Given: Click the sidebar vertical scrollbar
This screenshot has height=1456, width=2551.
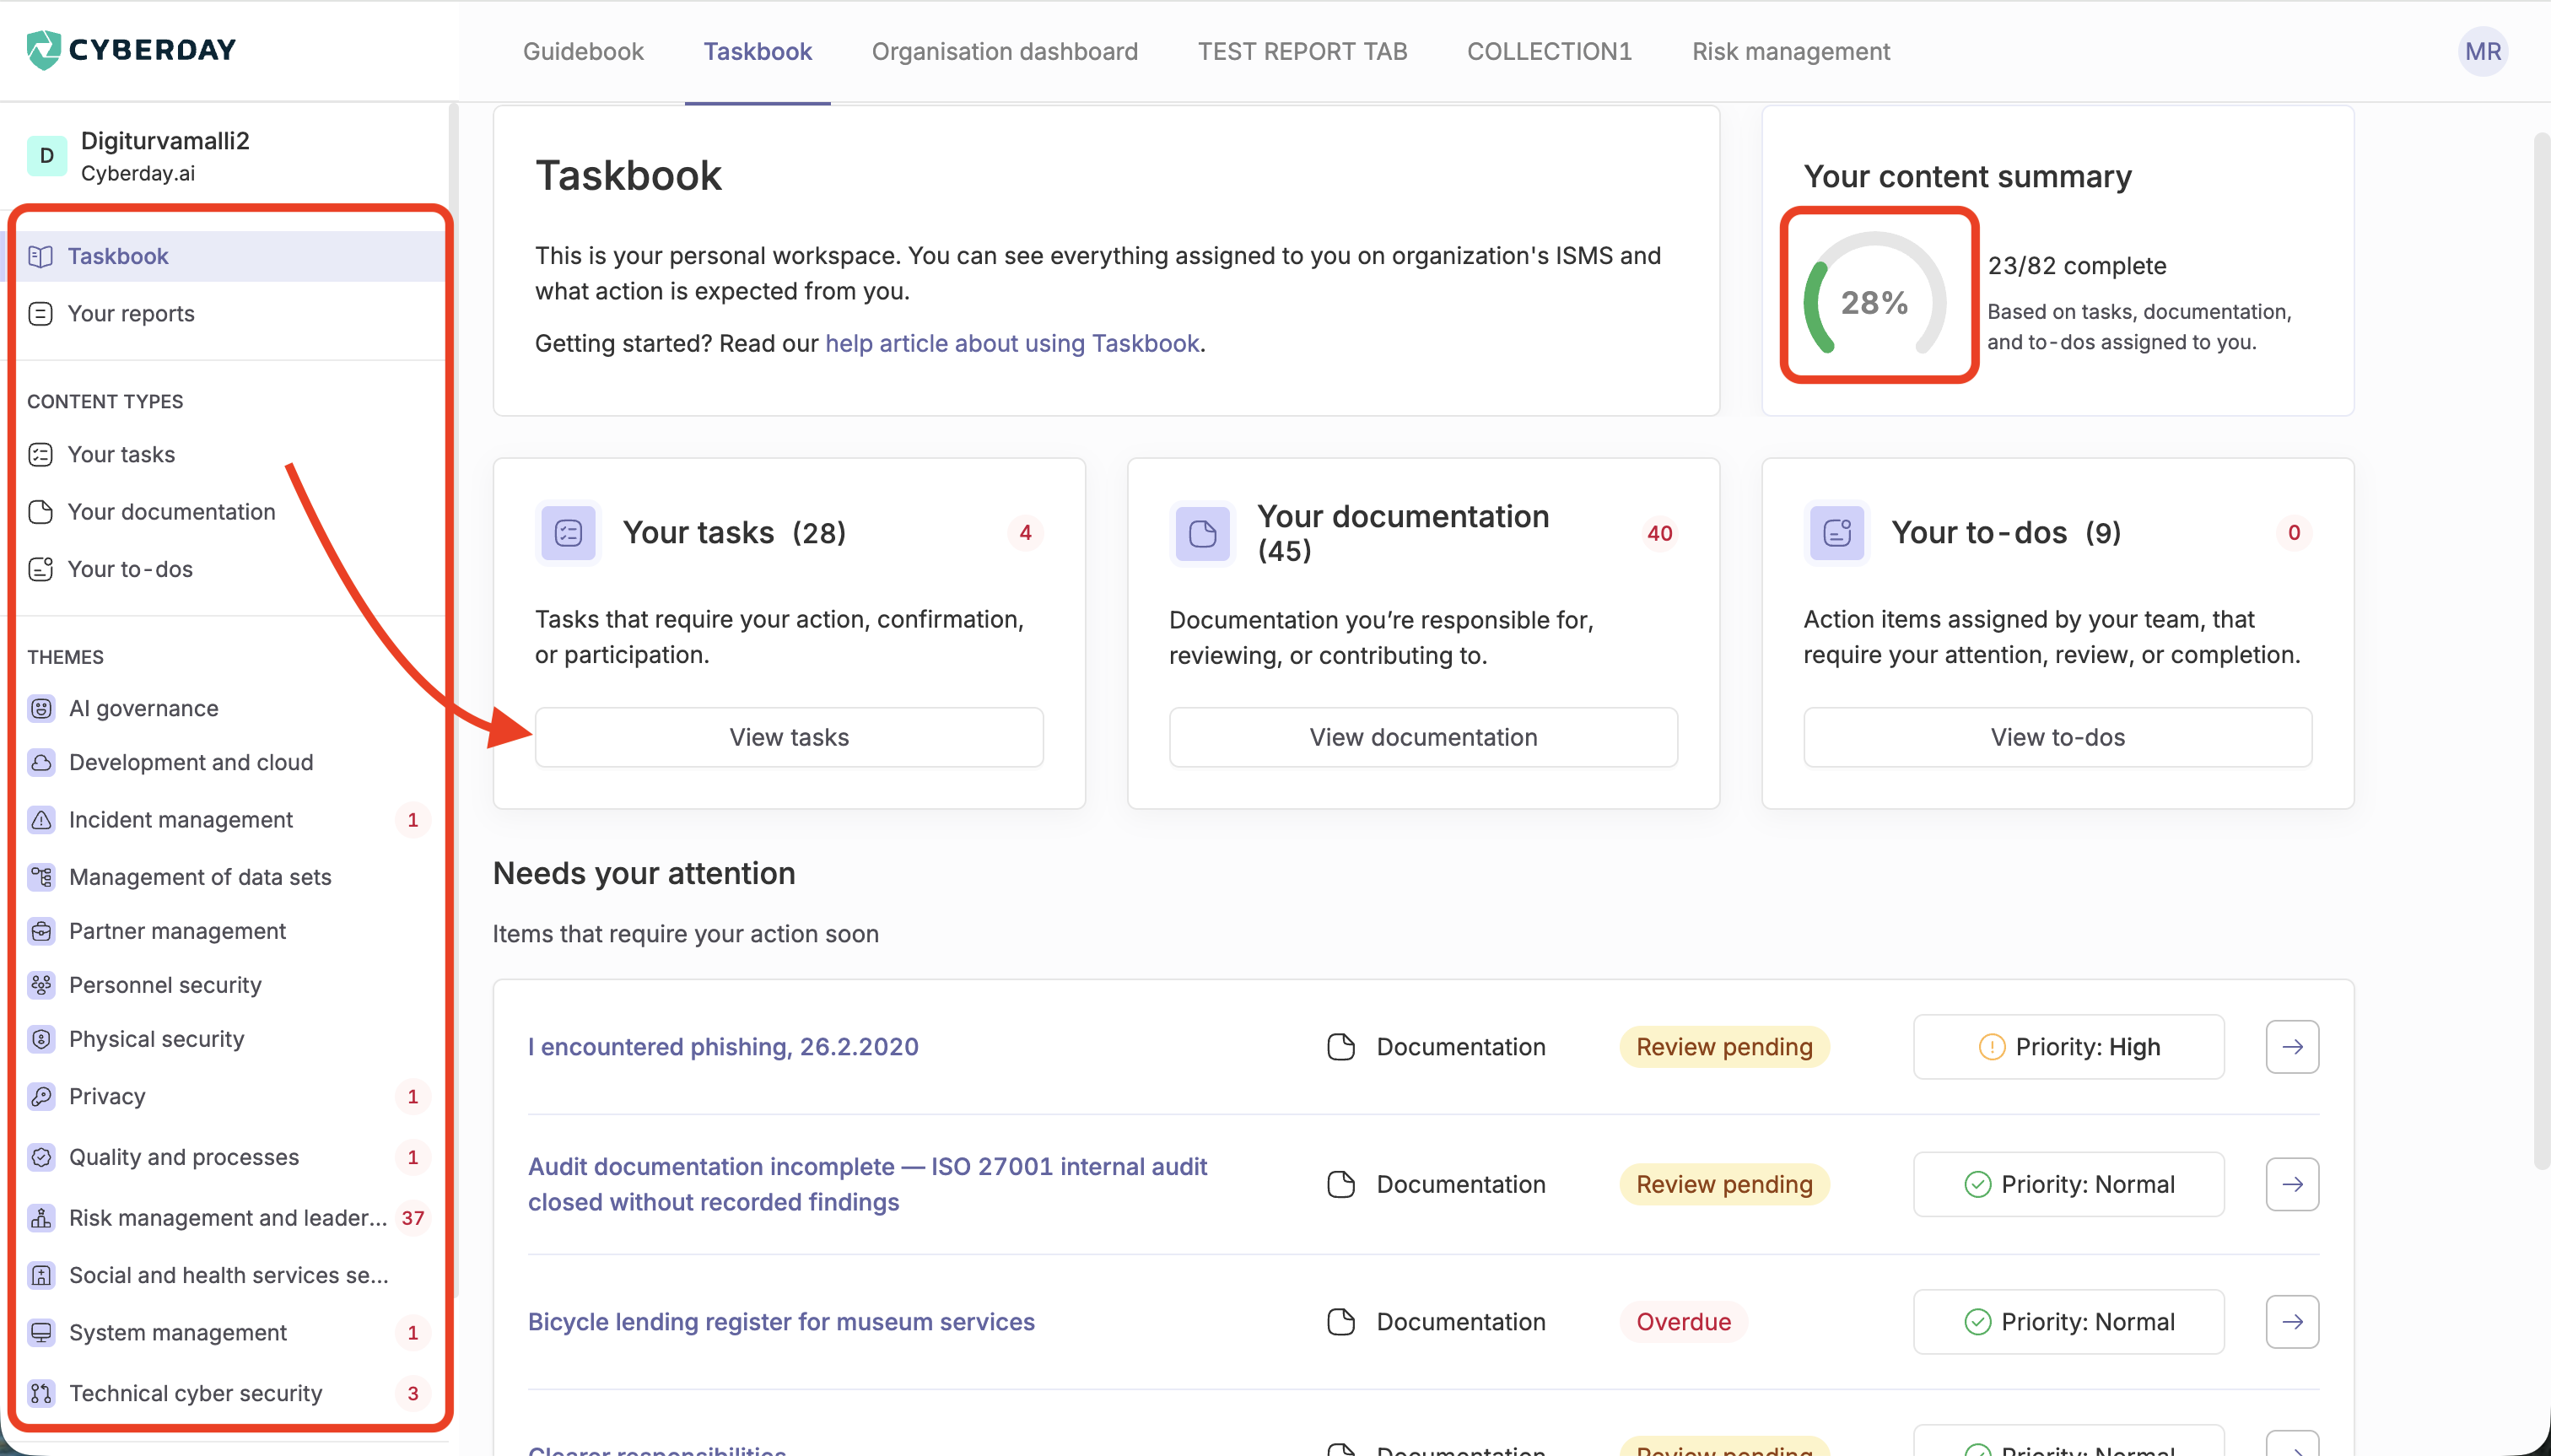Looking at the screenshot, I should [x=453, y=700].
